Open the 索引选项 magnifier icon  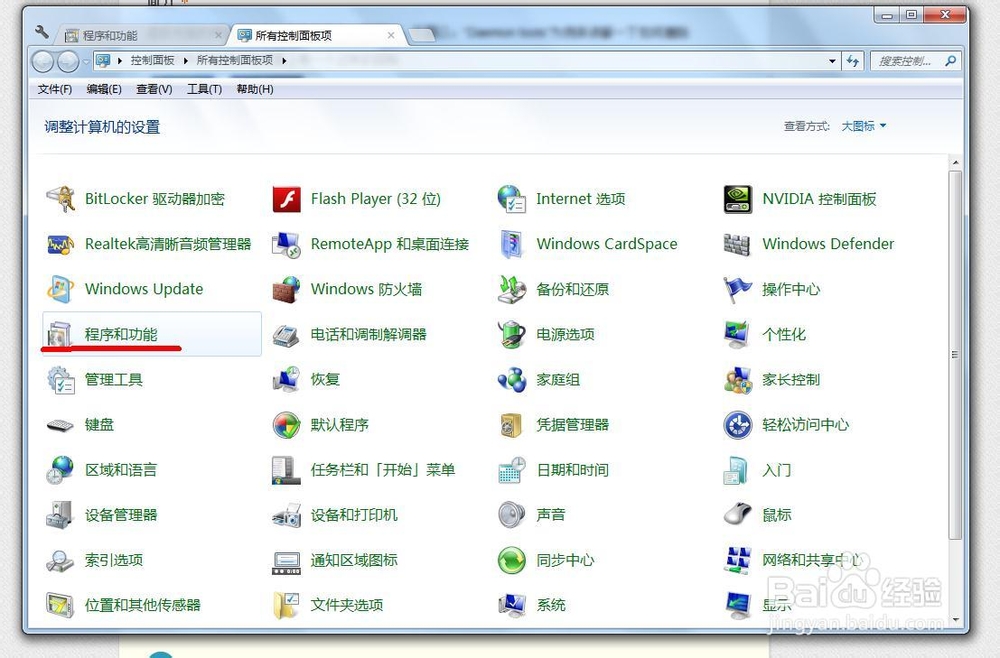[61, 560]
